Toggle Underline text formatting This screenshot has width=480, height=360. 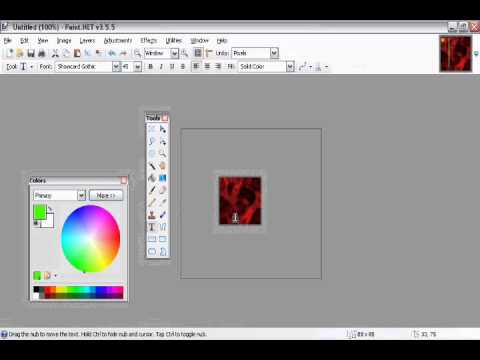point(172,67)
